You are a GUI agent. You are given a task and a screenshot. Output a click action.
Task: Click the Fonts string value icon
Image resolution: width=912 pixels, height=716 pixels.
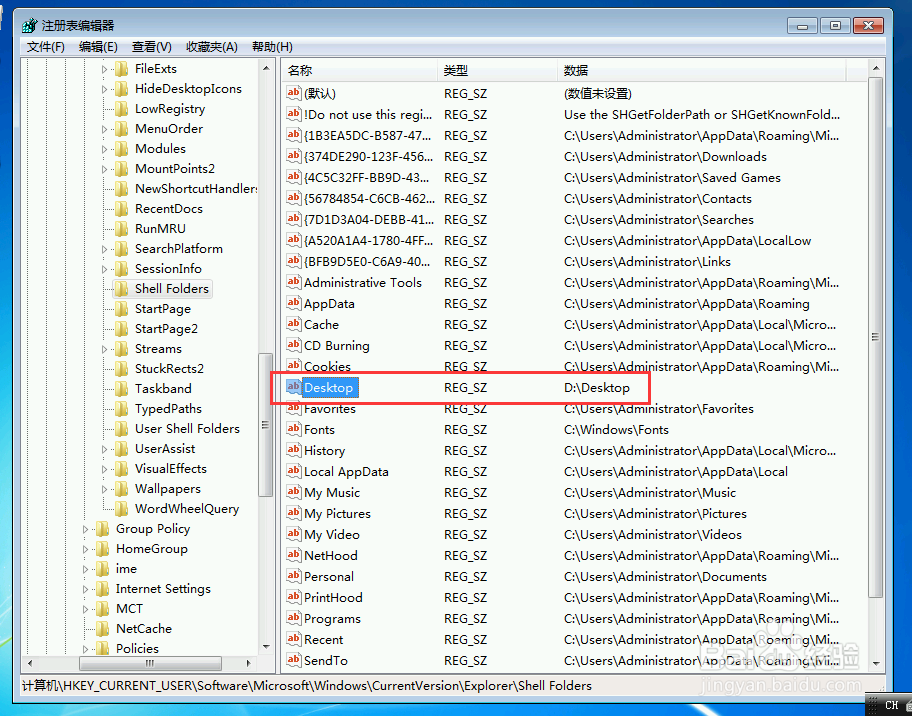point(293,429)
